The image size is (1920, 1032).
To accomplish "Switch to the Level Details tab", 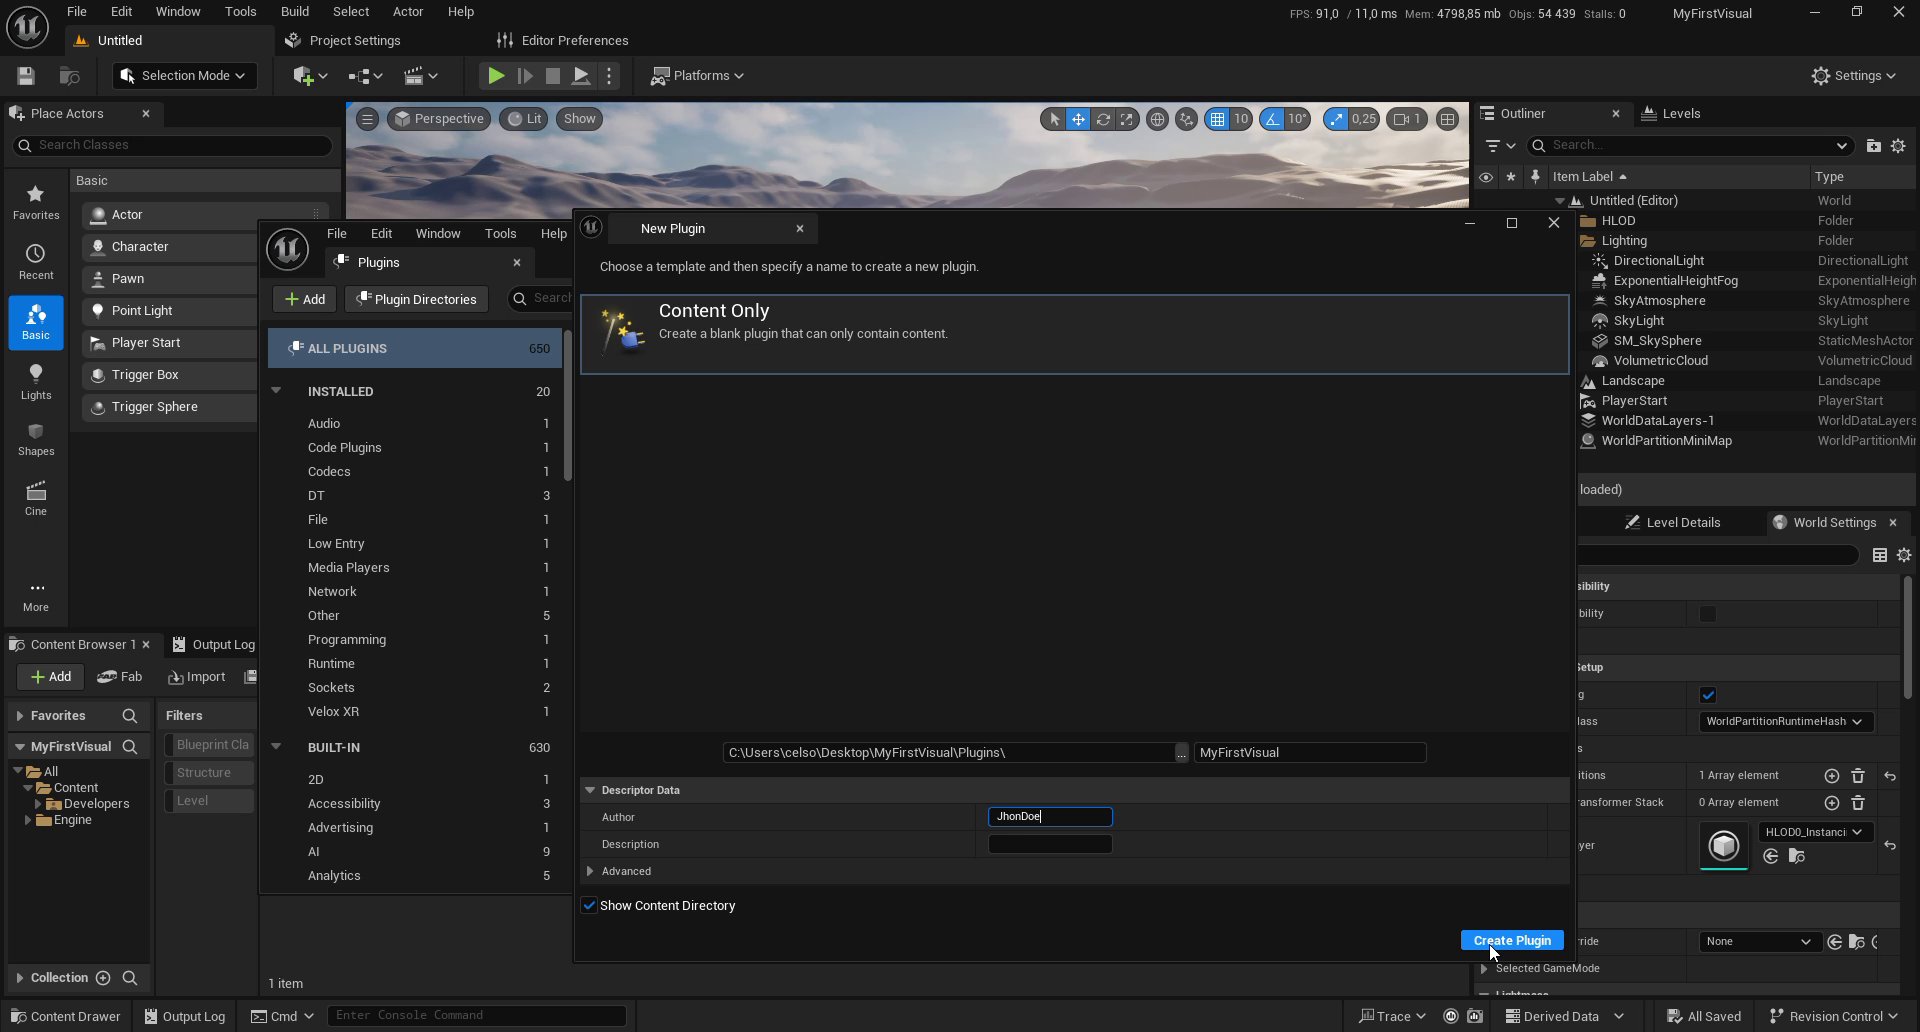I will pyautogui.click(x=1672, y=523).
